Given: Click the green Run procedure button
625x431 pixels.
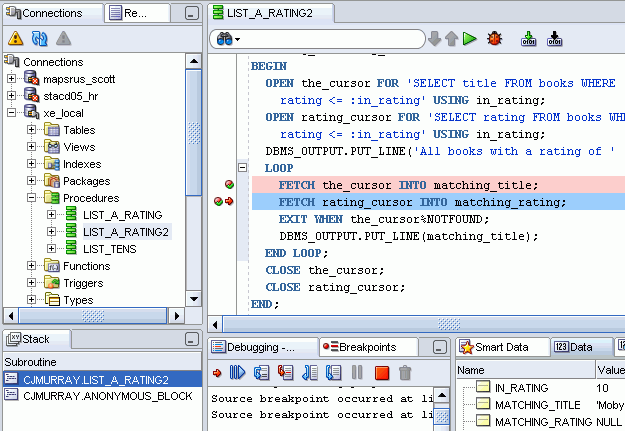Looking at the screenshot, I should (x=470, y=39).
